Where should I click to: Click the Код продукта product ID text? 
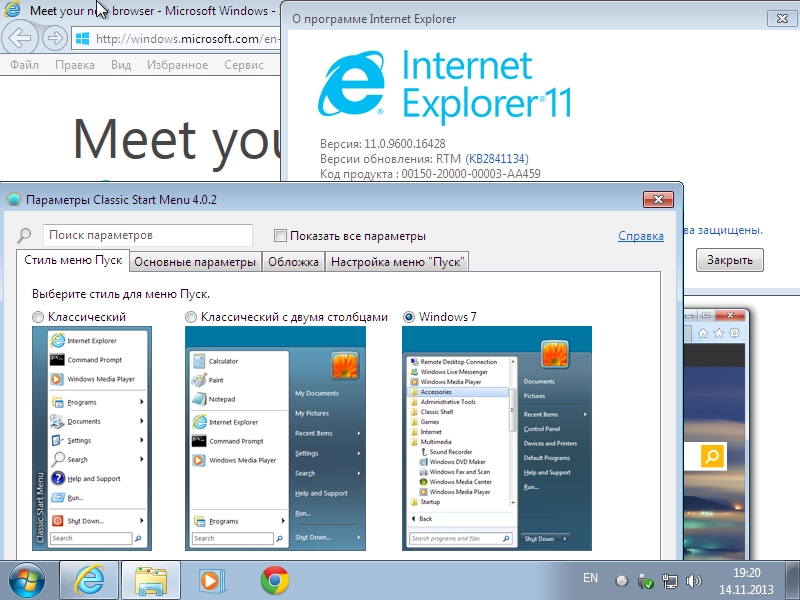coord(430,173)
